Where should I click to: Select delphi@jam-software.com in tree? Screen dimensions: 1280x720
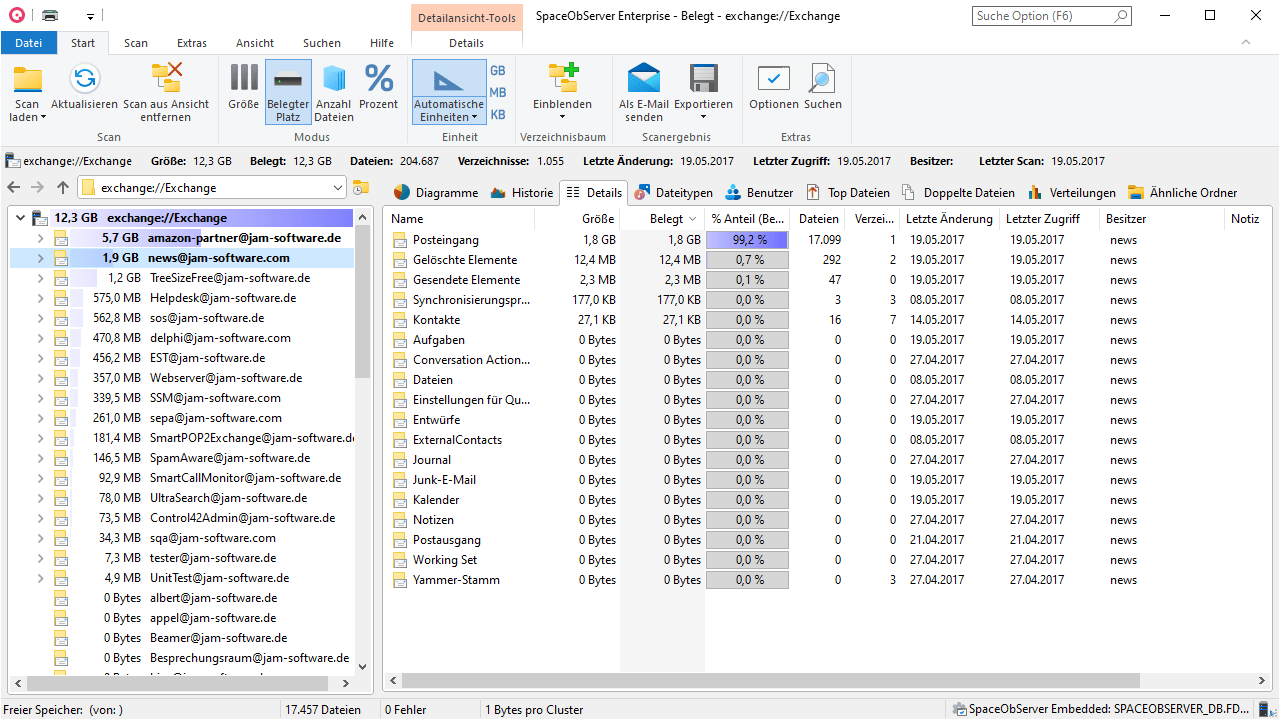point(220,338)
